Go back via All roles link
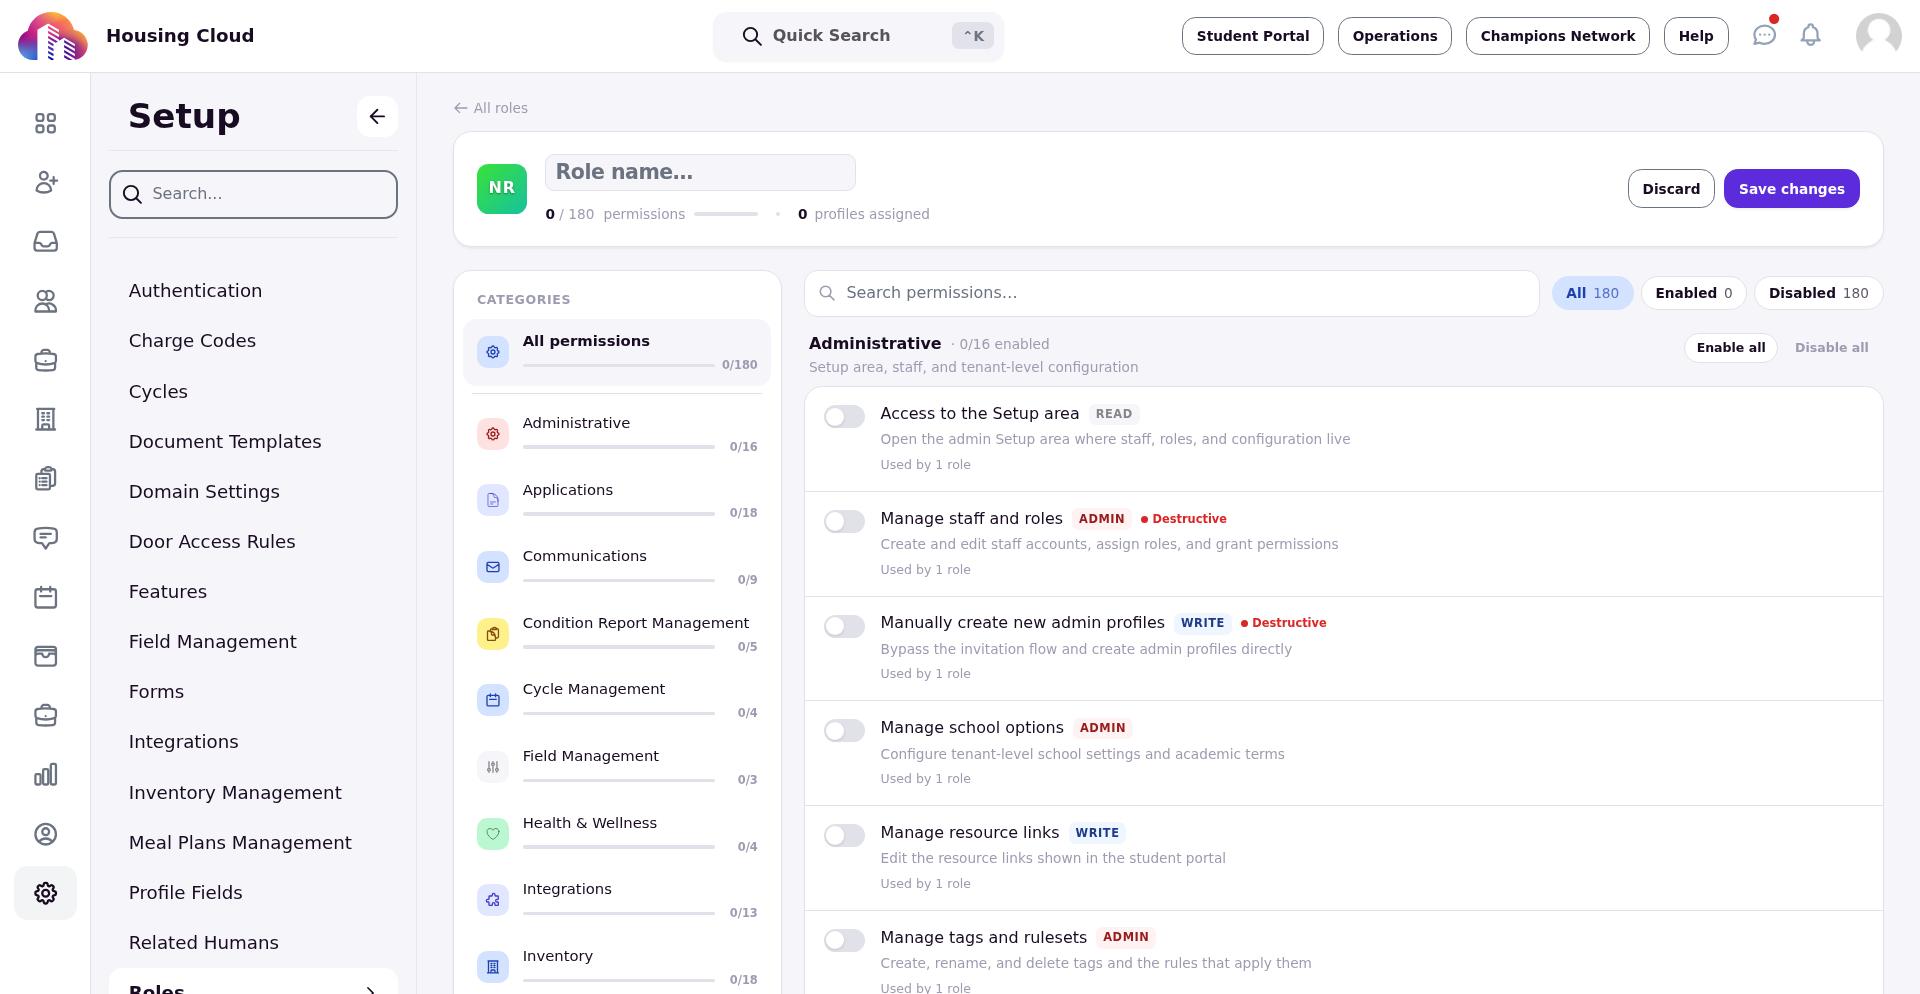 [x=490, y=108]
